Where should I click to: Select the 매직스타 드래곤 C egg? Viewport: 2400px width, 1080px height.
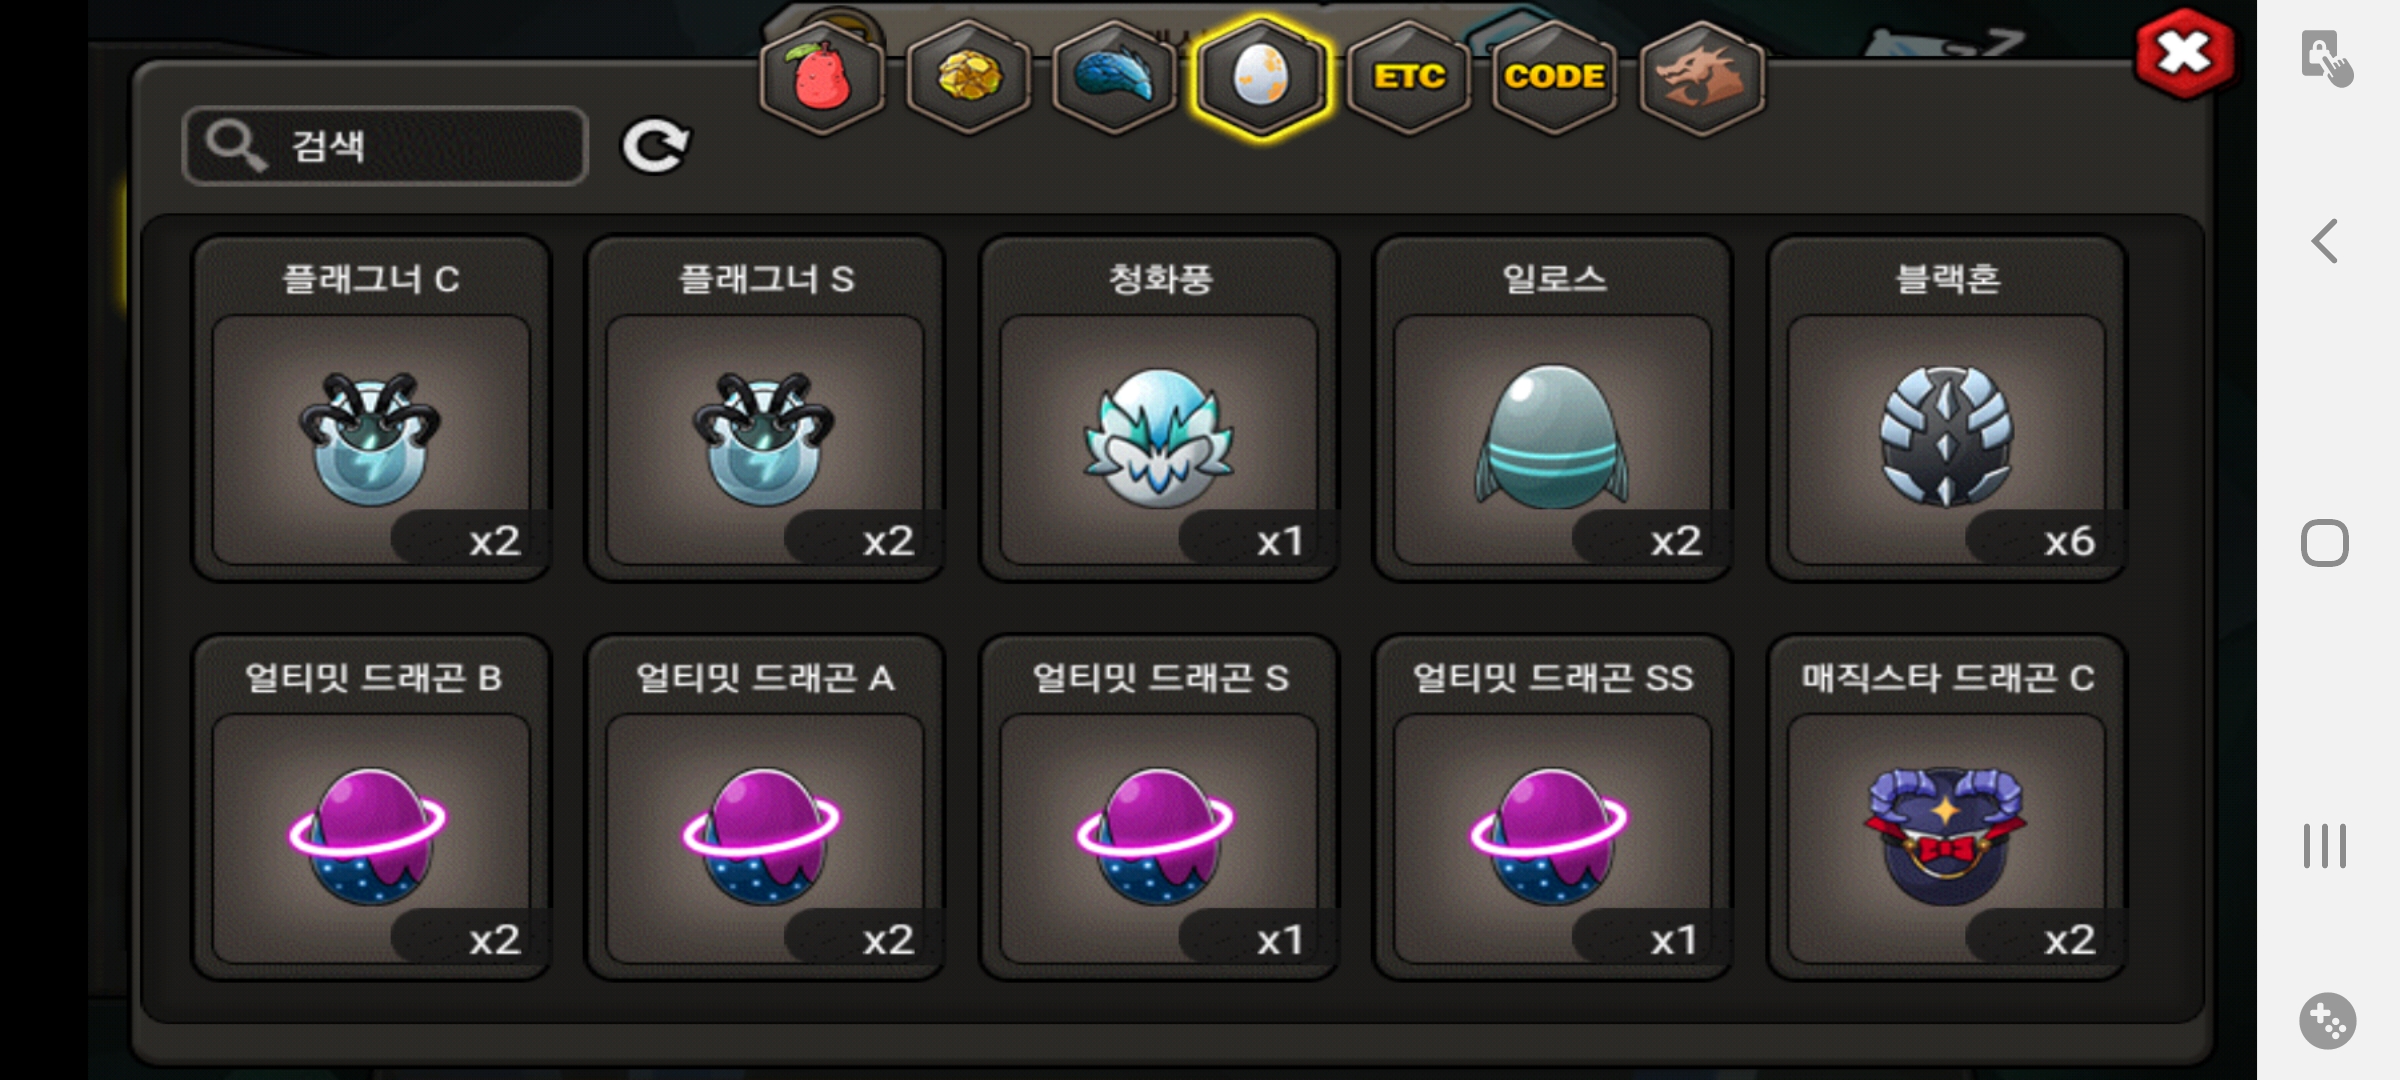[x=1947, y=807]
